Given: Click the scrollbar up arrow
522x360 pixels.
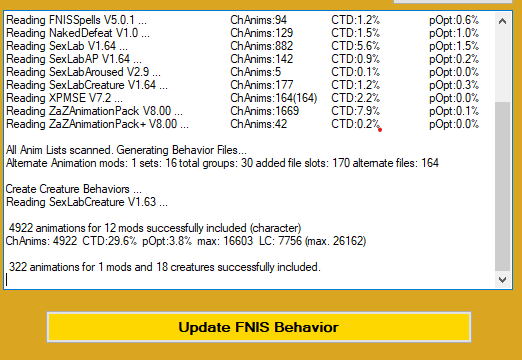Looking at the screenshot, I should [502, 21].
